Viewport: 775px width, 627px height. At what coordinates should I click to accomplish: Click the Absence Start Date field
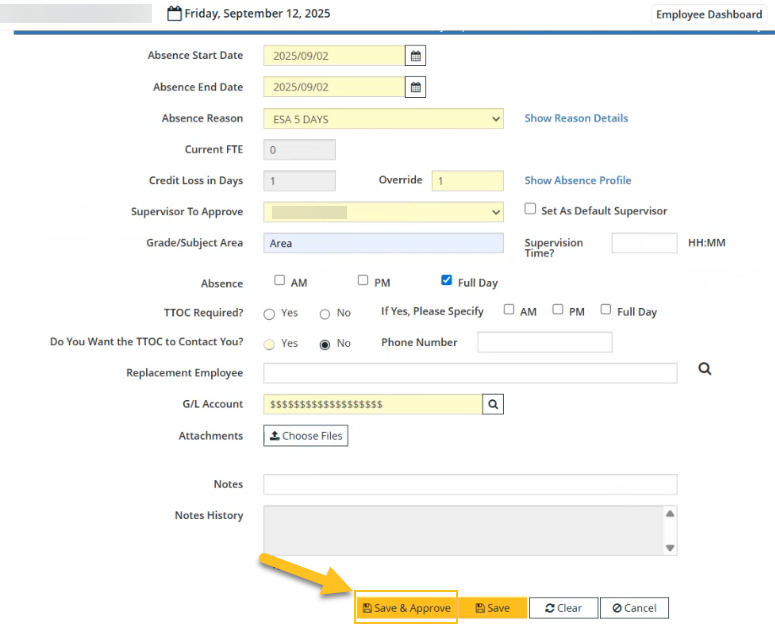334,56
